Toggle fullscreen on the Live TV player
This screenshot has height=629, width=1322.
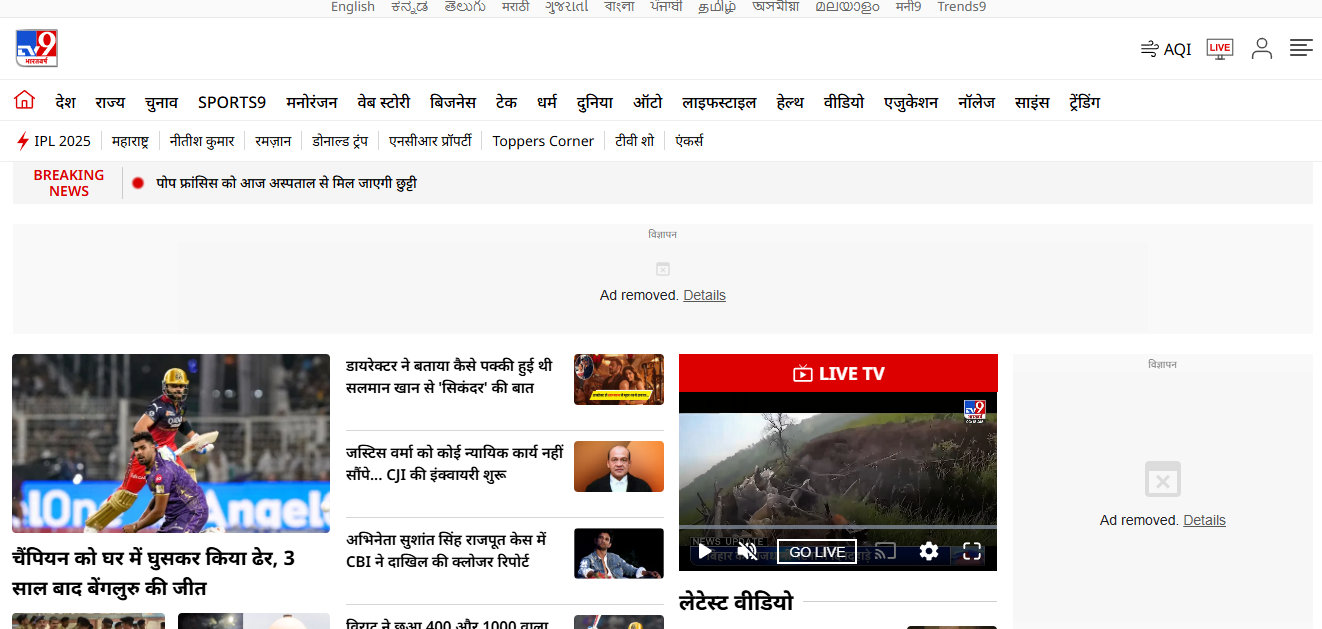point(972,551)
